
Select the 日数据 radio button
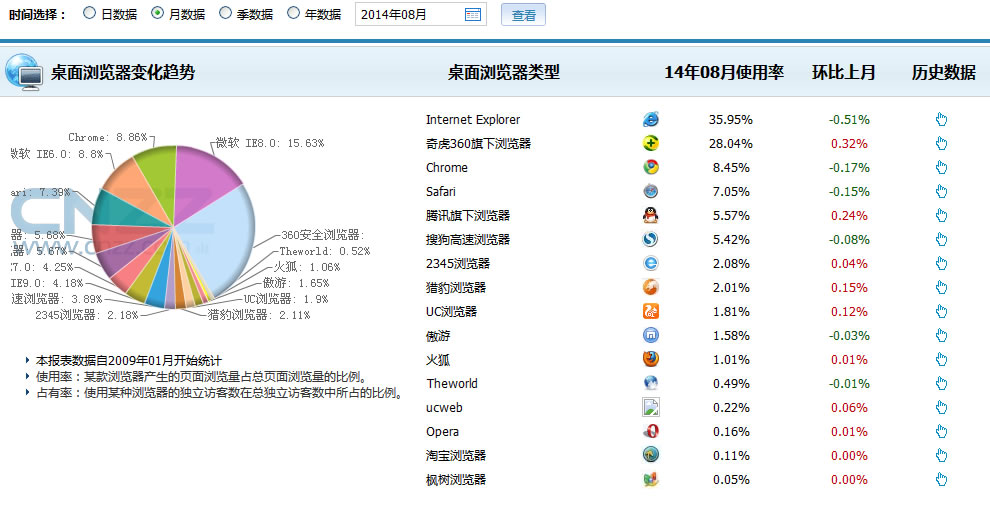coord(90,14)
